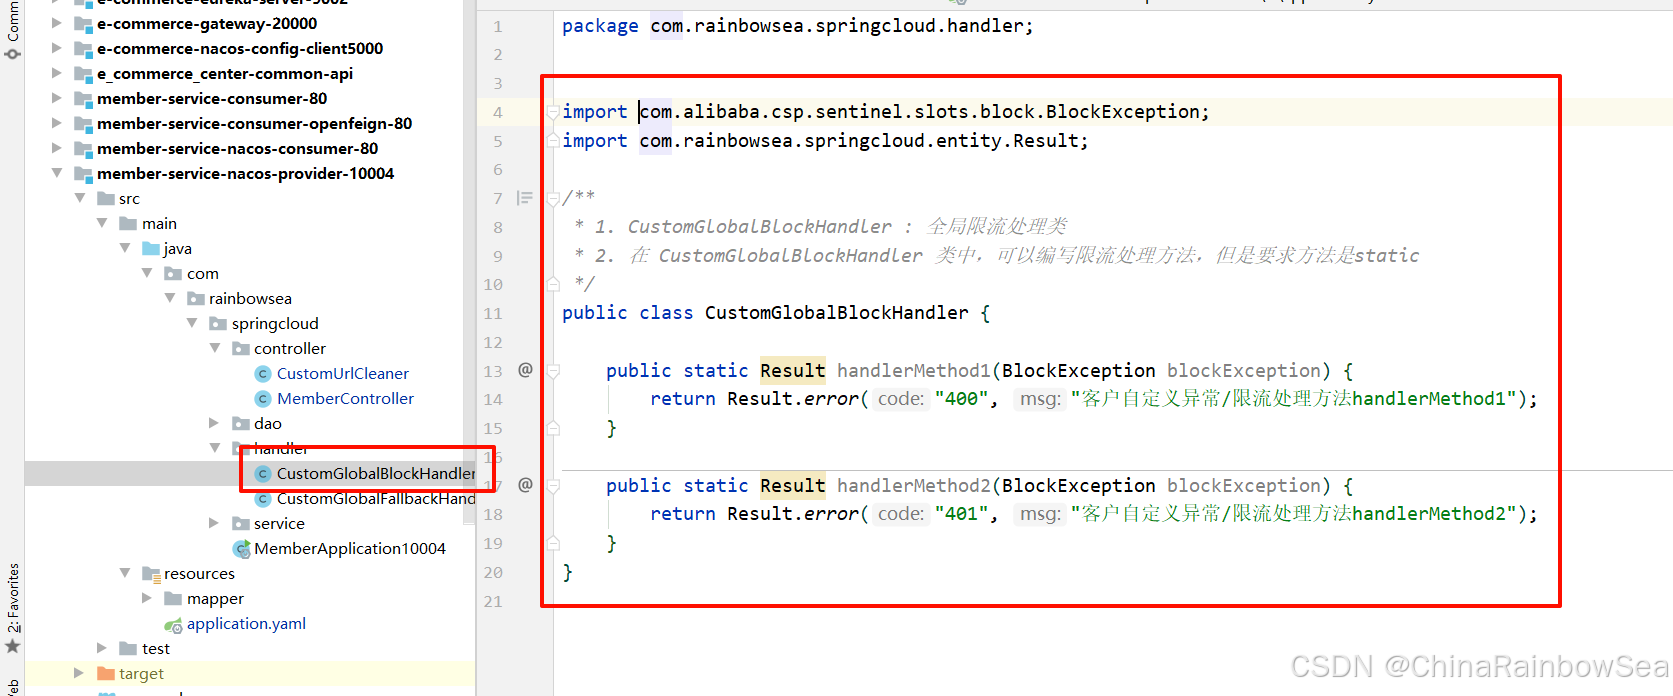Open application.yaml configuration file
This screenshot has height=696, width=1673.
click(246, 623)
